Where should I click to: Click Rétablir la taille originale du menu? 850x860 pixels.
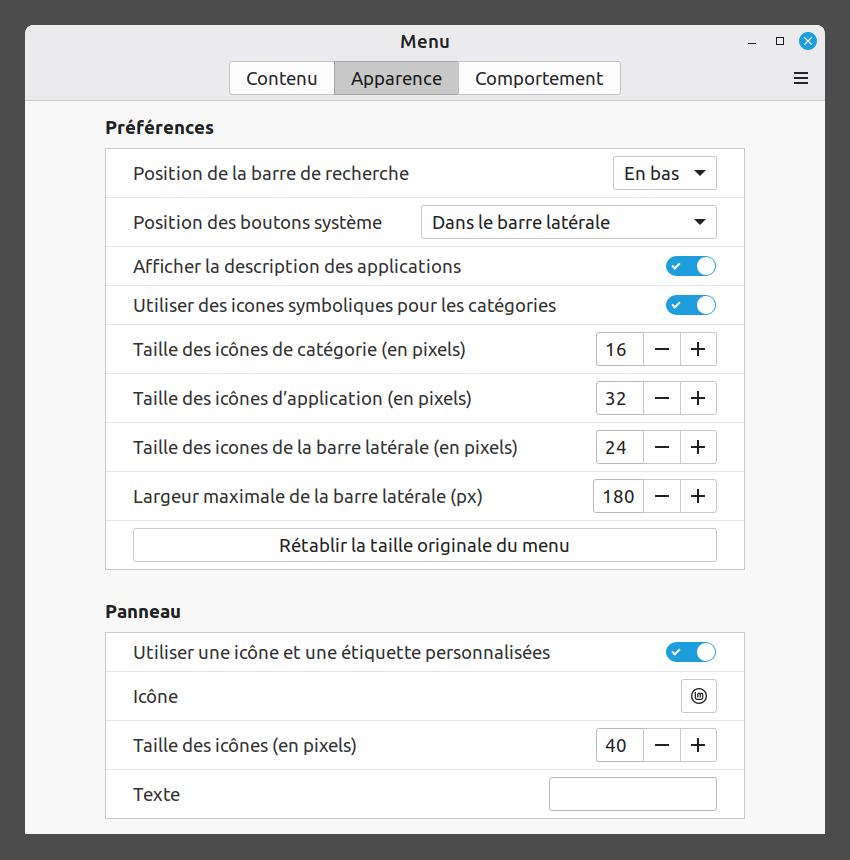tap(424, 545)
